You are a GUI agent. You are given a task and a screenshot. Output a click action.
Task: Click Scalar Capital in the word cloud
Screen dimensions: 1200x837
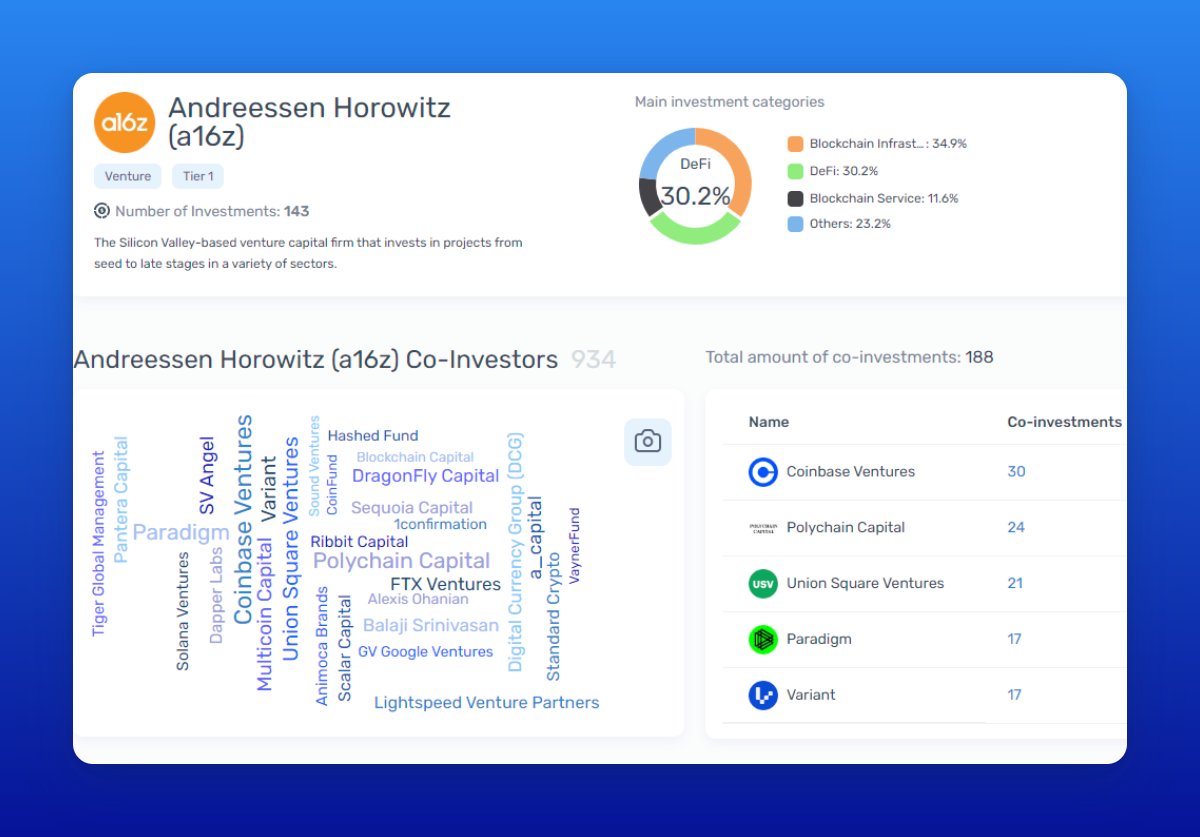pos(345,648)
